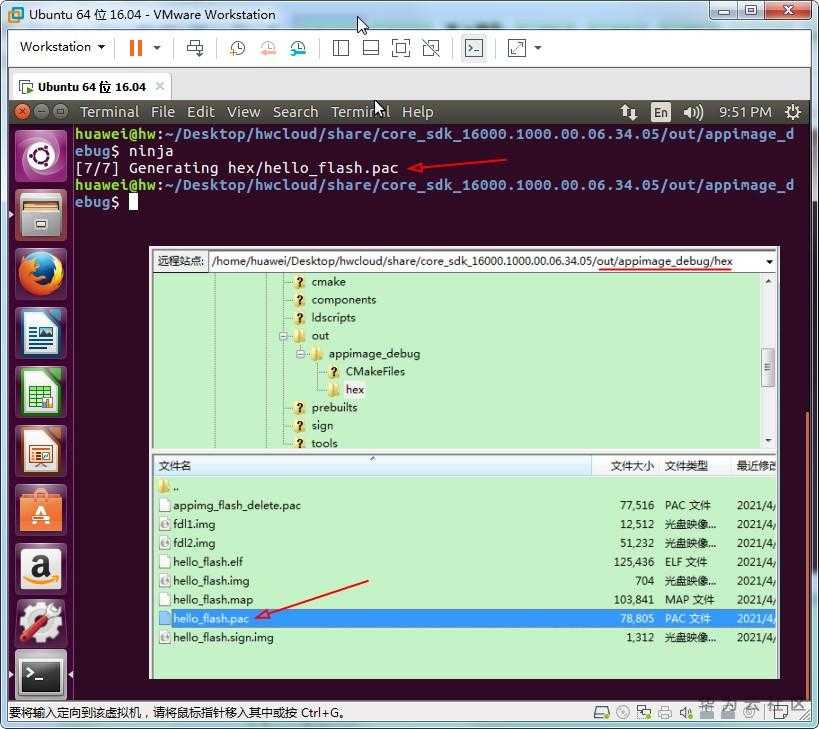This screenshot has width=819, height=729.
Task: Click the remote tree vertical scrollbar thumb
Action: [x=768, y=367]
